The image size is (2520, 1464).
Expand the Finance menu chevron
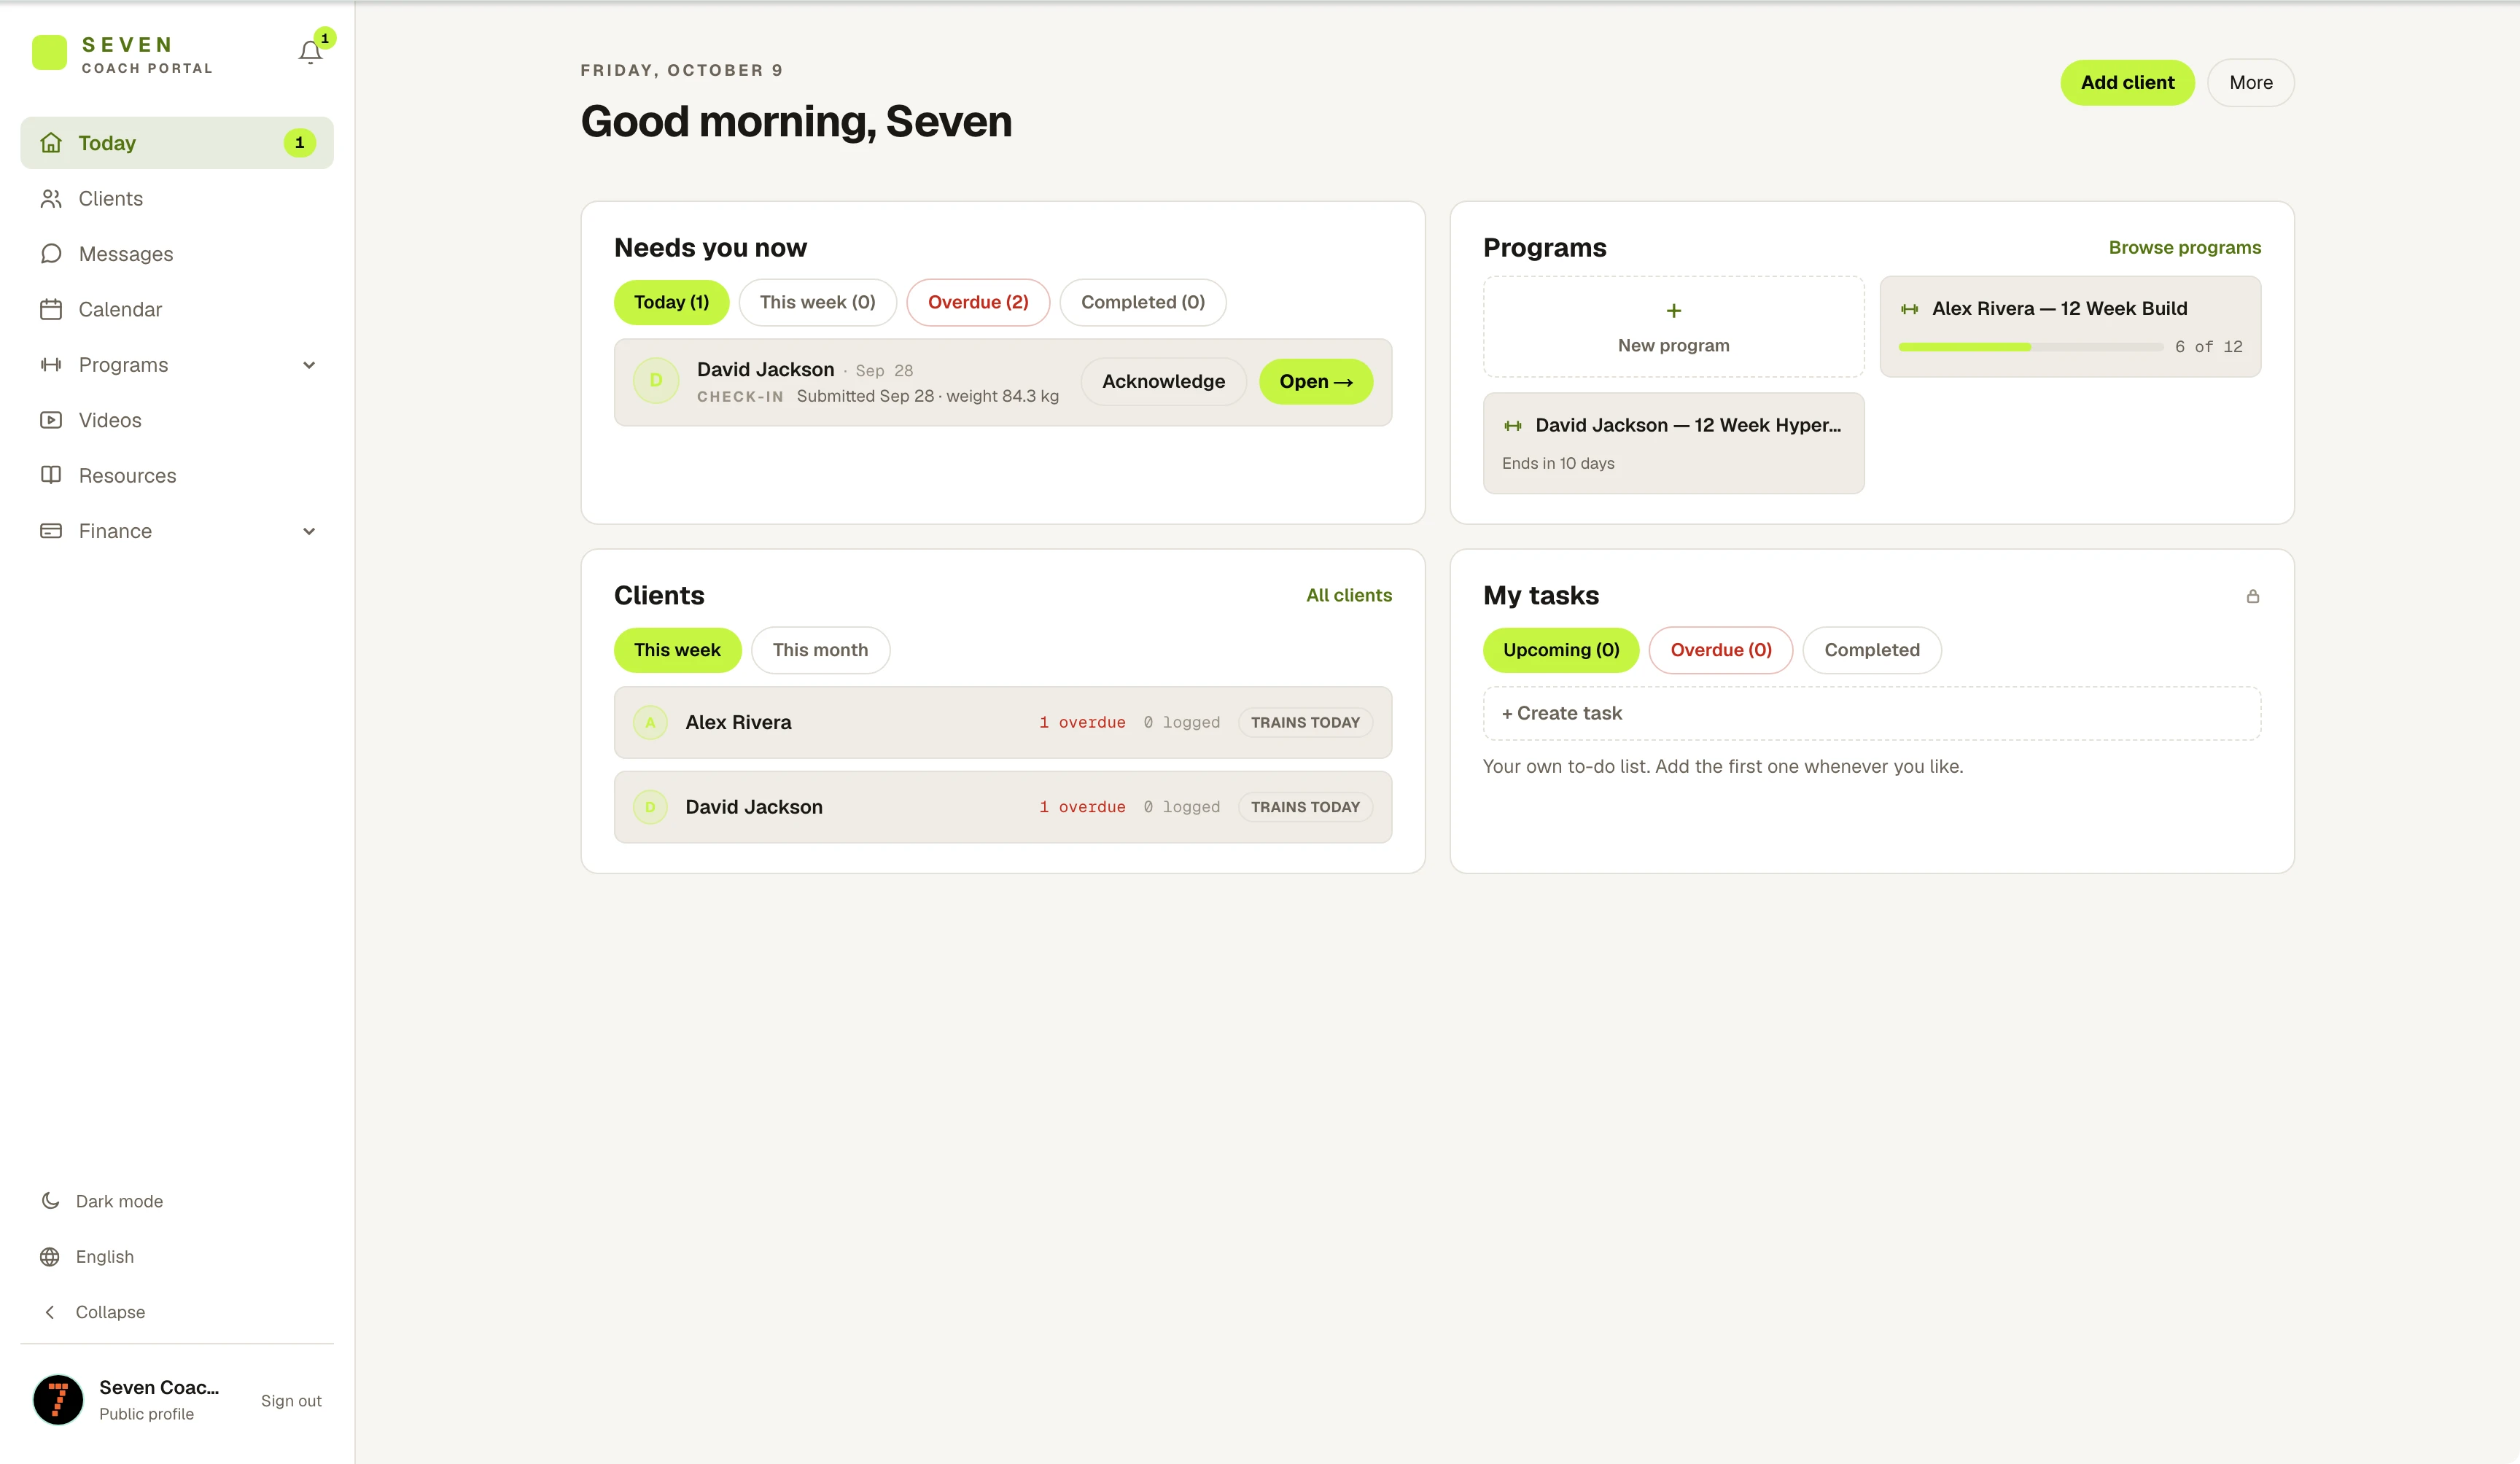[309, 531]
